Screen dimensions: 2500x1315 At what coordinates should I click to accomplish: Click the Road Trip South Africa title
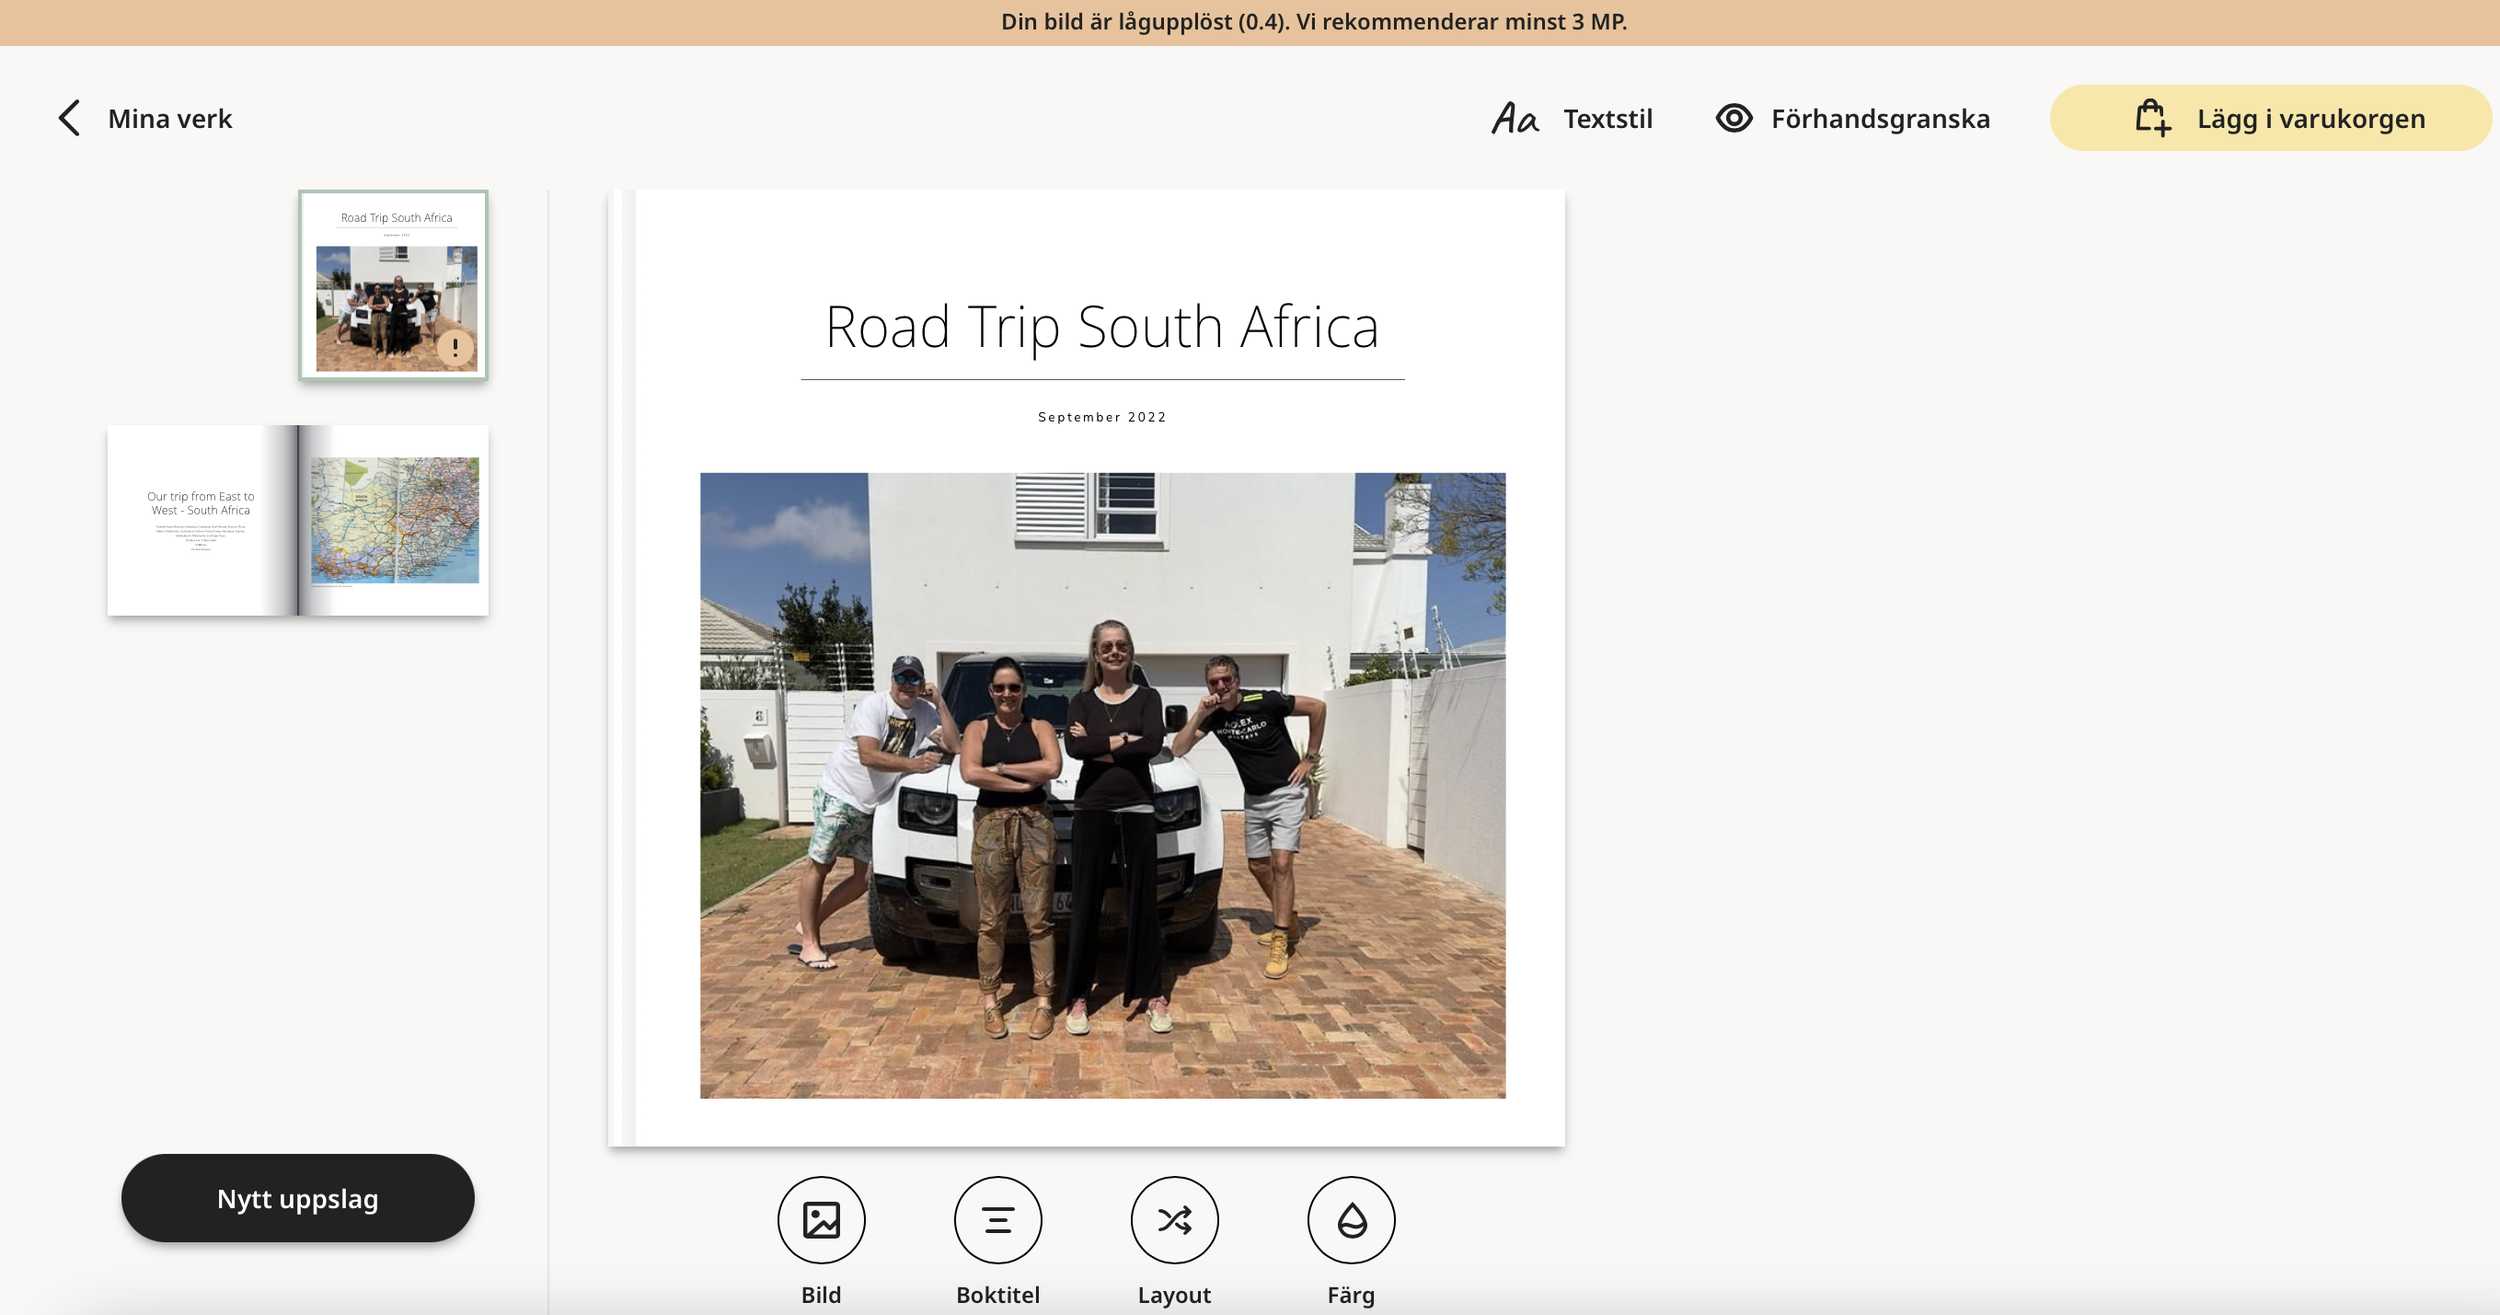point(1102,327)
